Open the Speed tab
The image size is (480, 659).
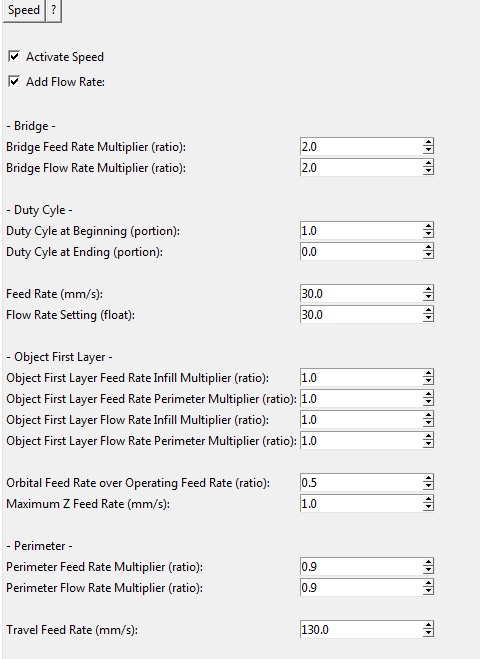(24, 10)
